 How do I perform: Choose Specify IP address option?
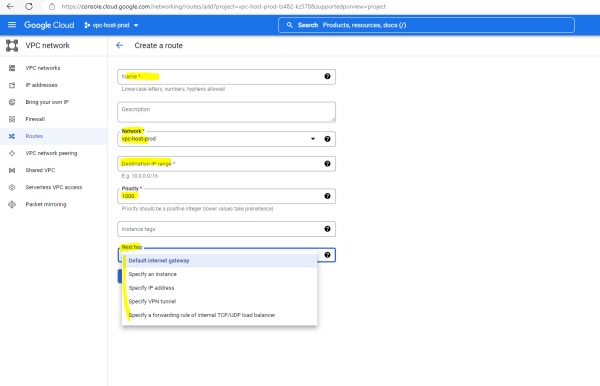click(219, 288)
